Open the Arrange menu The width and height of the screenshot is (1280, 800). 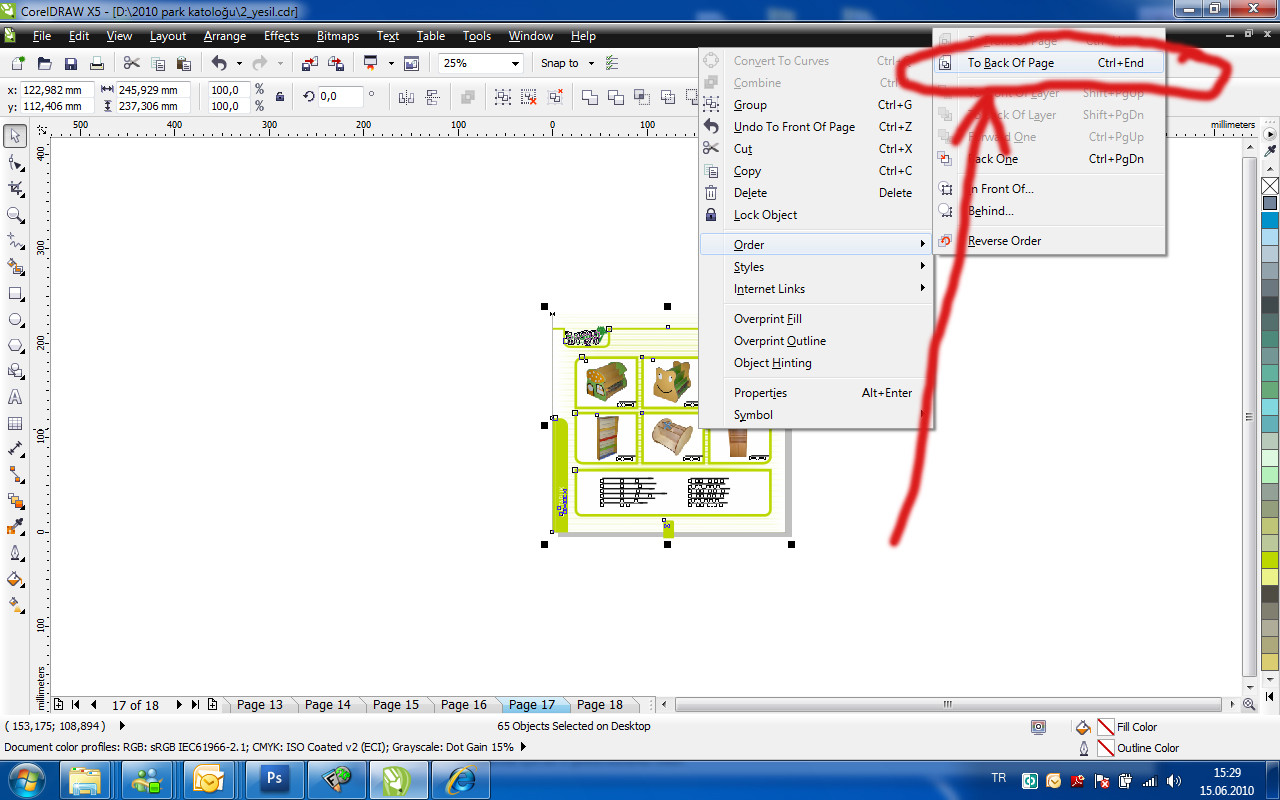[224, 36]
